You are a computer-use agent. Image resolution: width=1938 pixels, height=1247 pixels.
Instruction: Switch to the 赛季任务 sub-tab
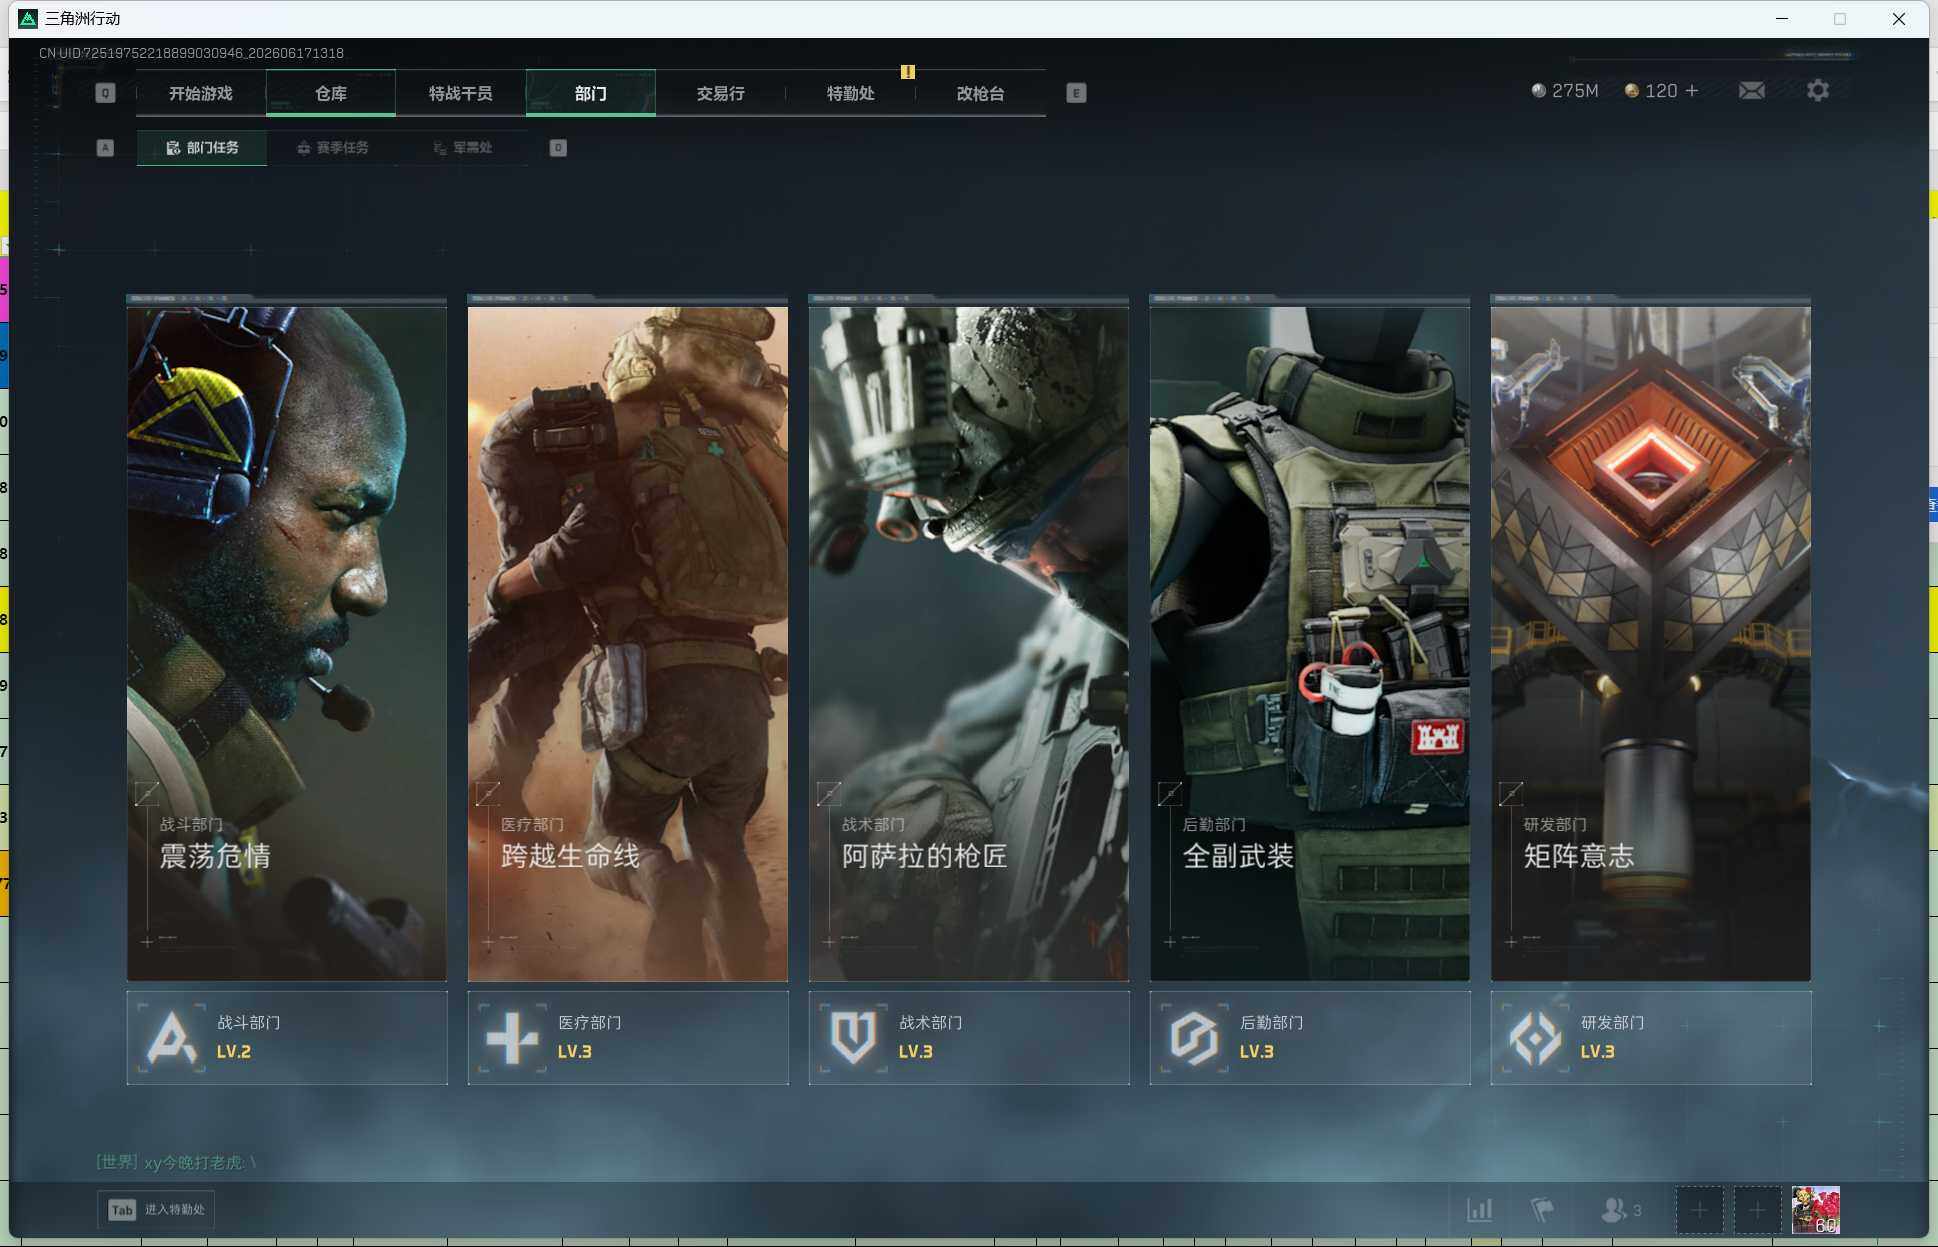pyautogui.click(x=332, y=148)
